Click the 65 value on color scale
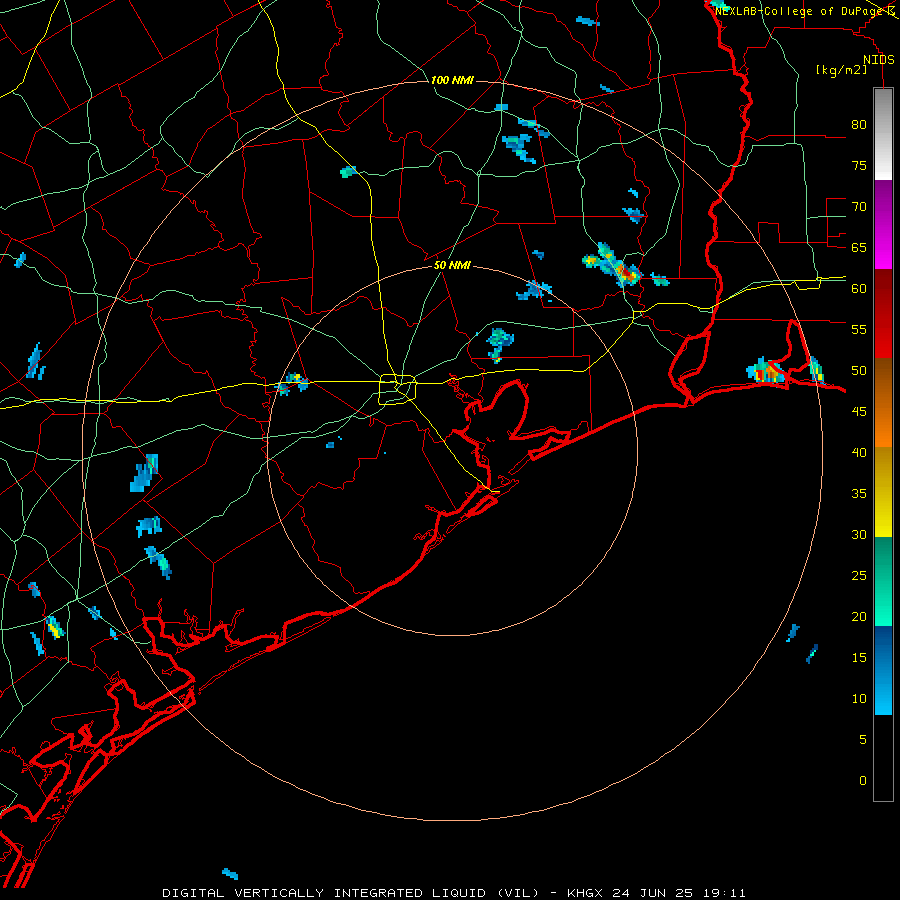This screenshot has height=900, width=900. point(859,247)
